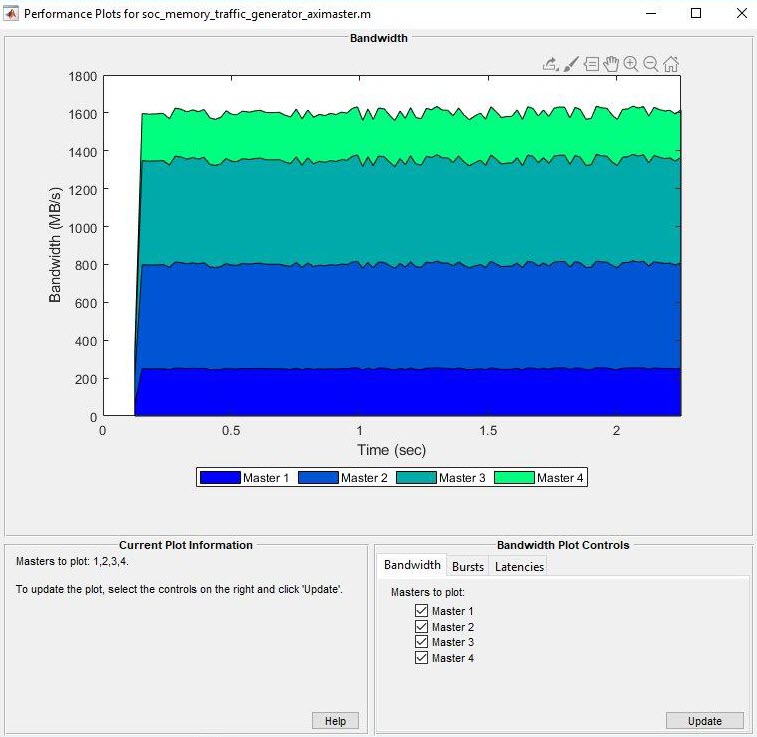The height and width of the screenshot is (737, 757).
Task: Enable the data tips tool
Action: point(591,64)
